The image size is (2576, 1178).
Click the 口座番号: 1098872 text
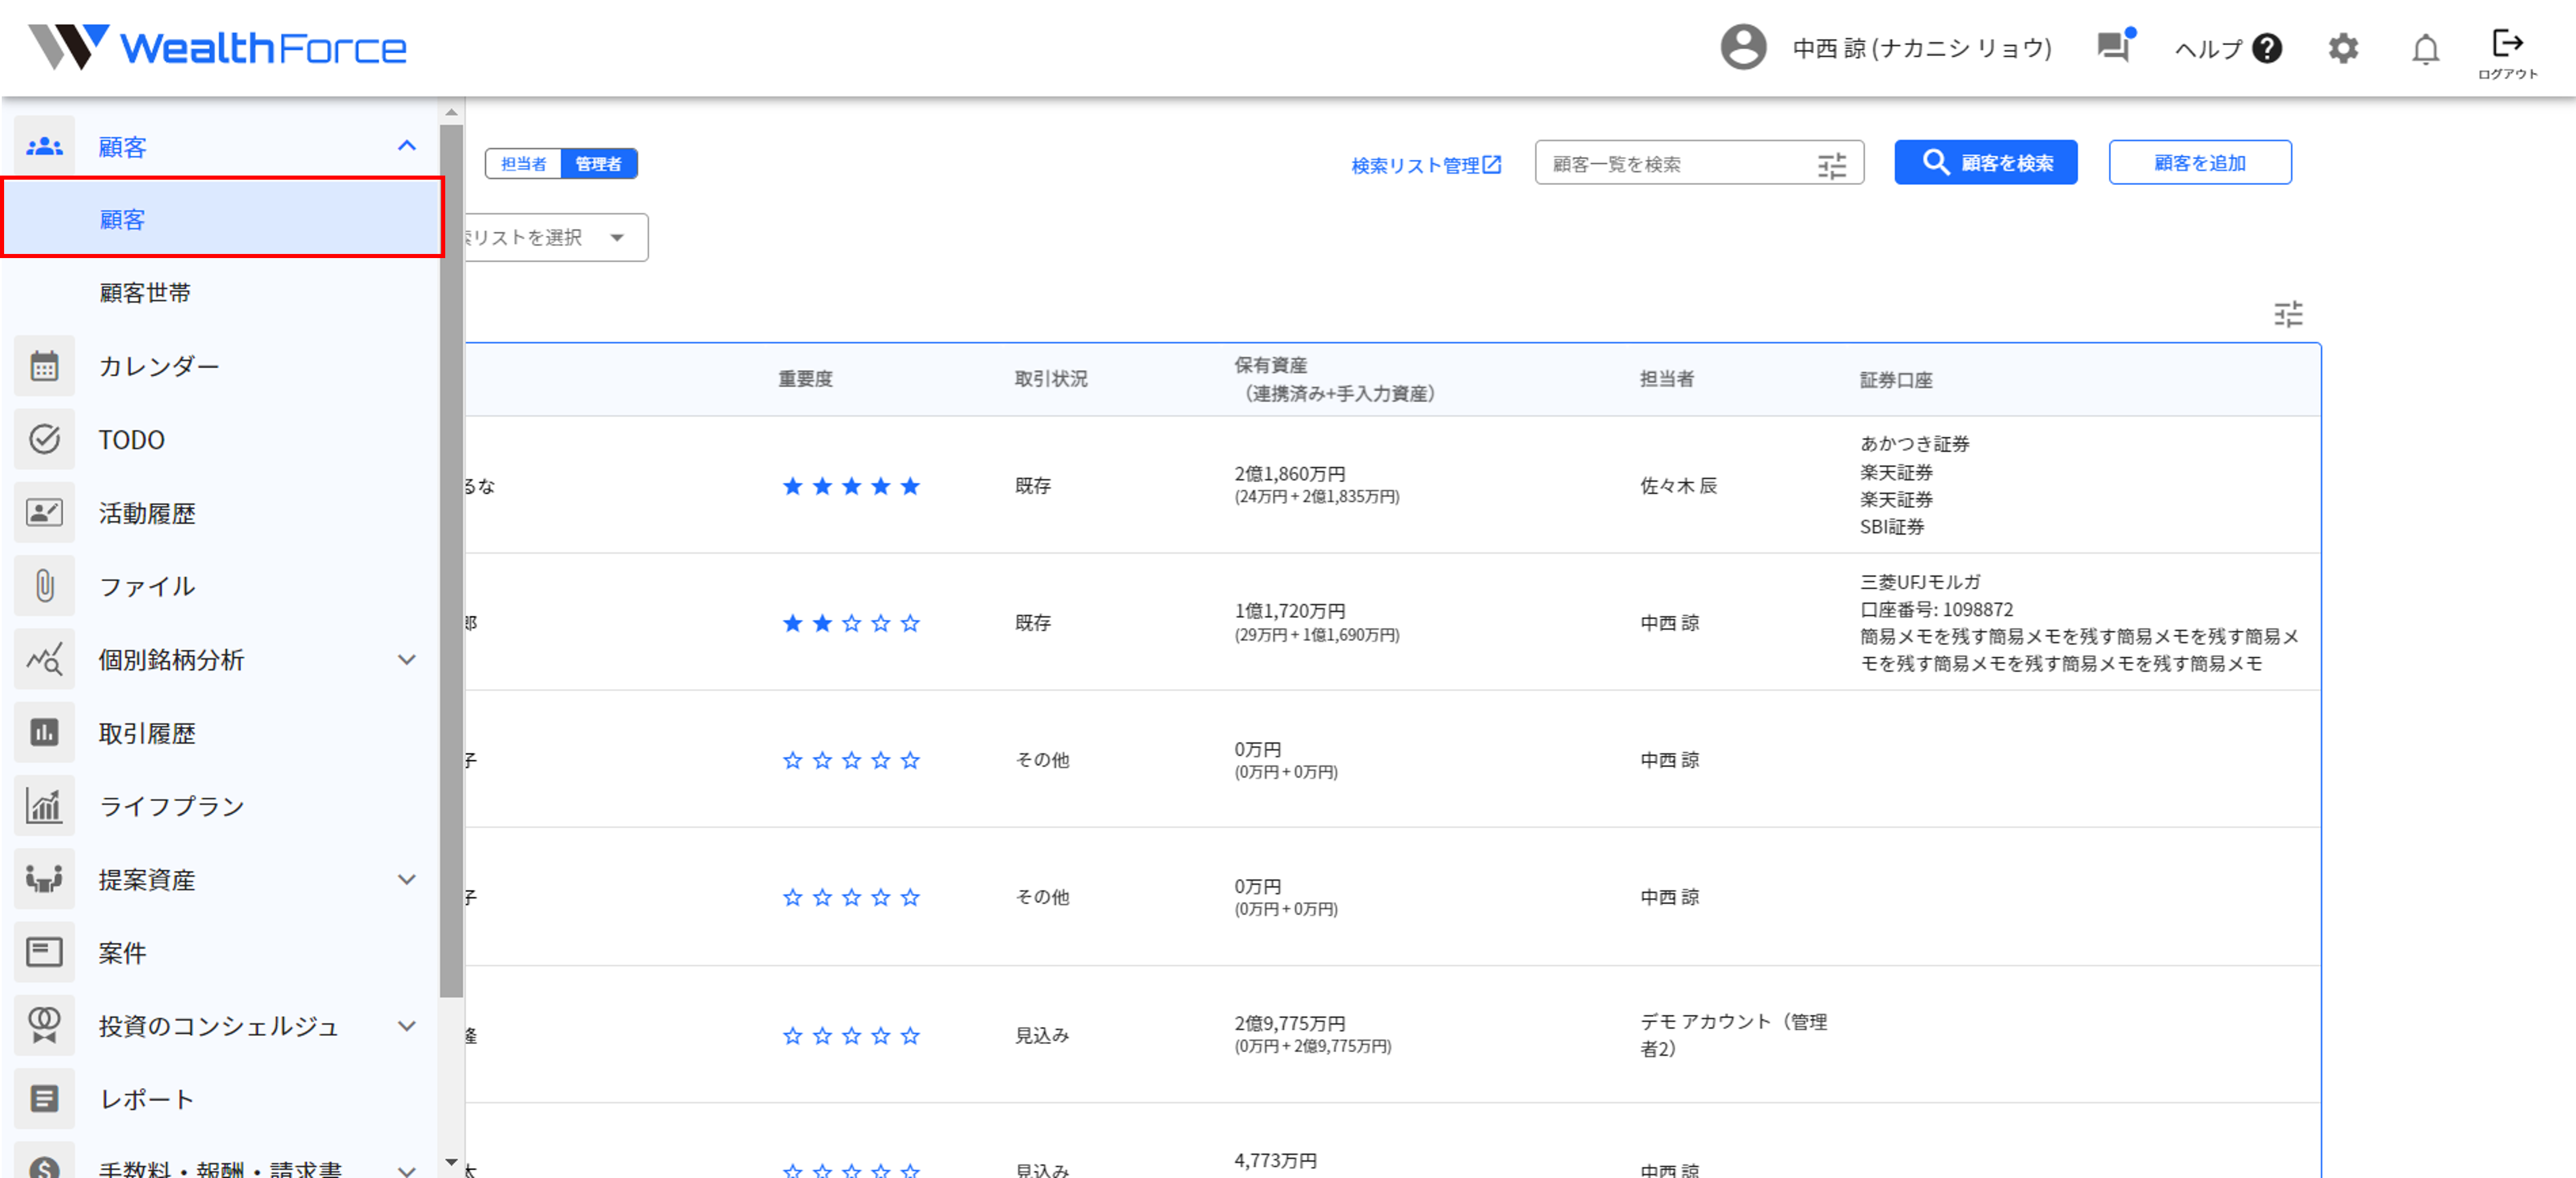[x=1936, y=609]
